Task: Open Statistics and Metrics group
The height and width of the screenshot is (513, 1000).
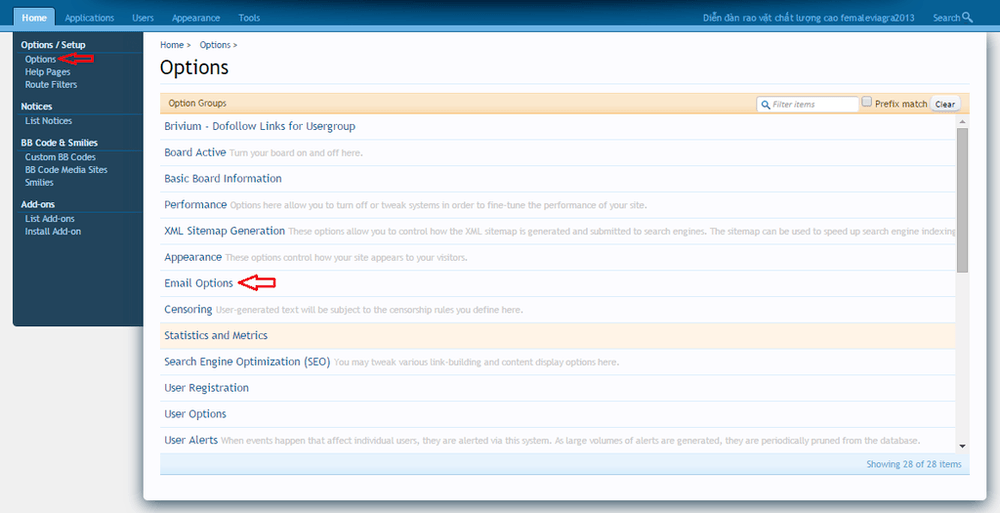Action: pyautogui.click(x=216, y=336)
